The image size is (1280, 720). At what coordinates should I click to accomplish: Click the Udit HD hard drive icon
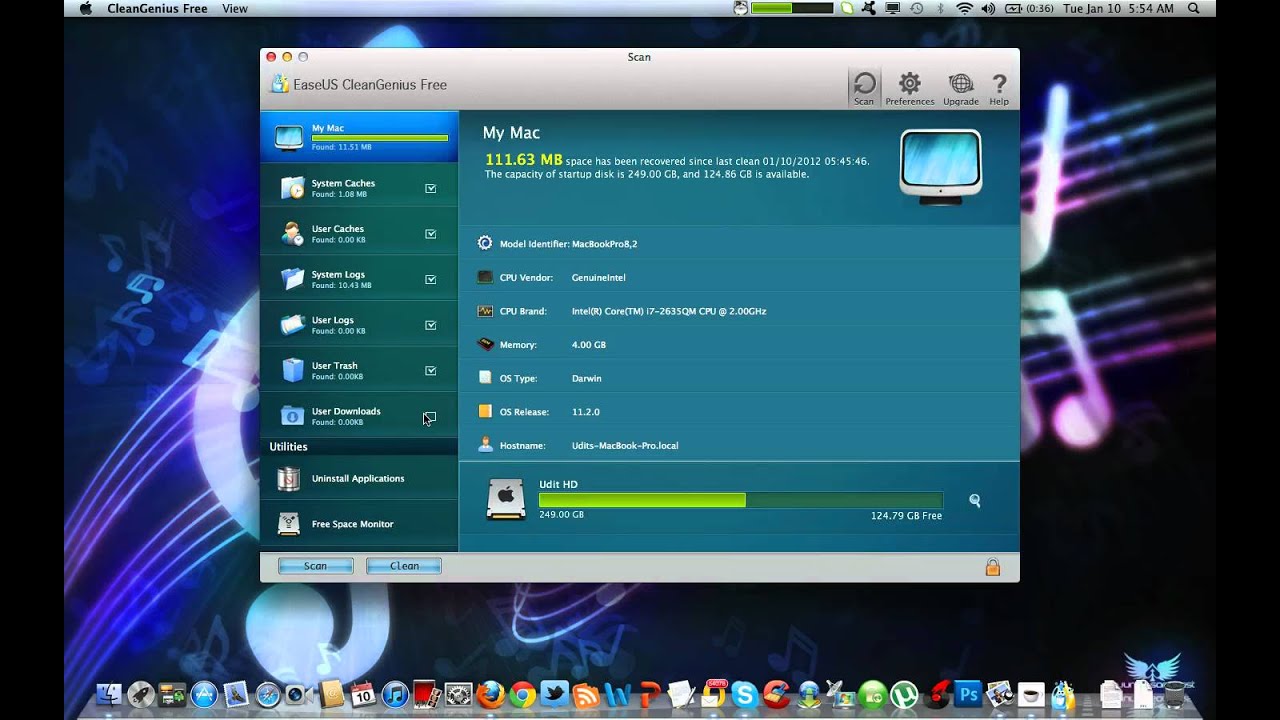point(506,498)
